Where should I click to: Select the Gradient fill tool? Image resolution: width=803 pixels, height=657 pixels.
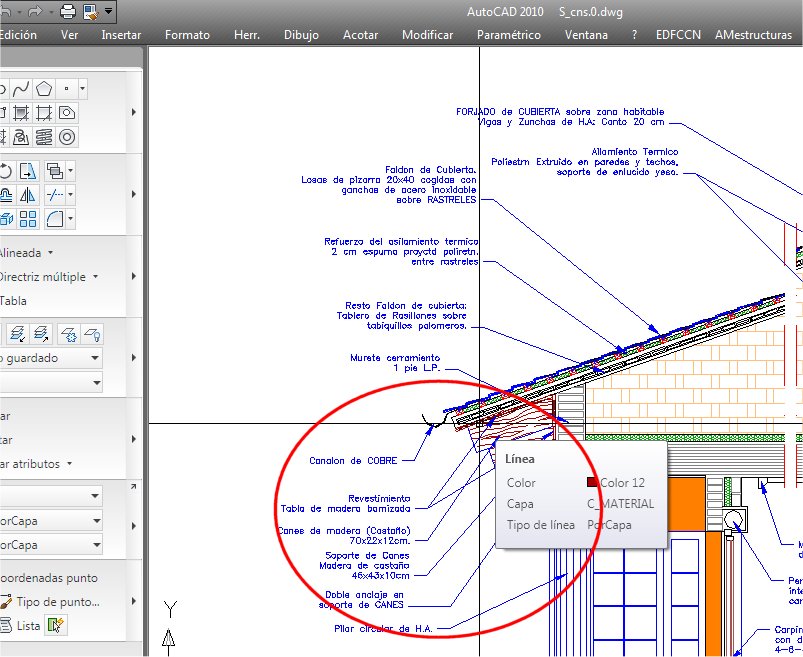[44, 113]
